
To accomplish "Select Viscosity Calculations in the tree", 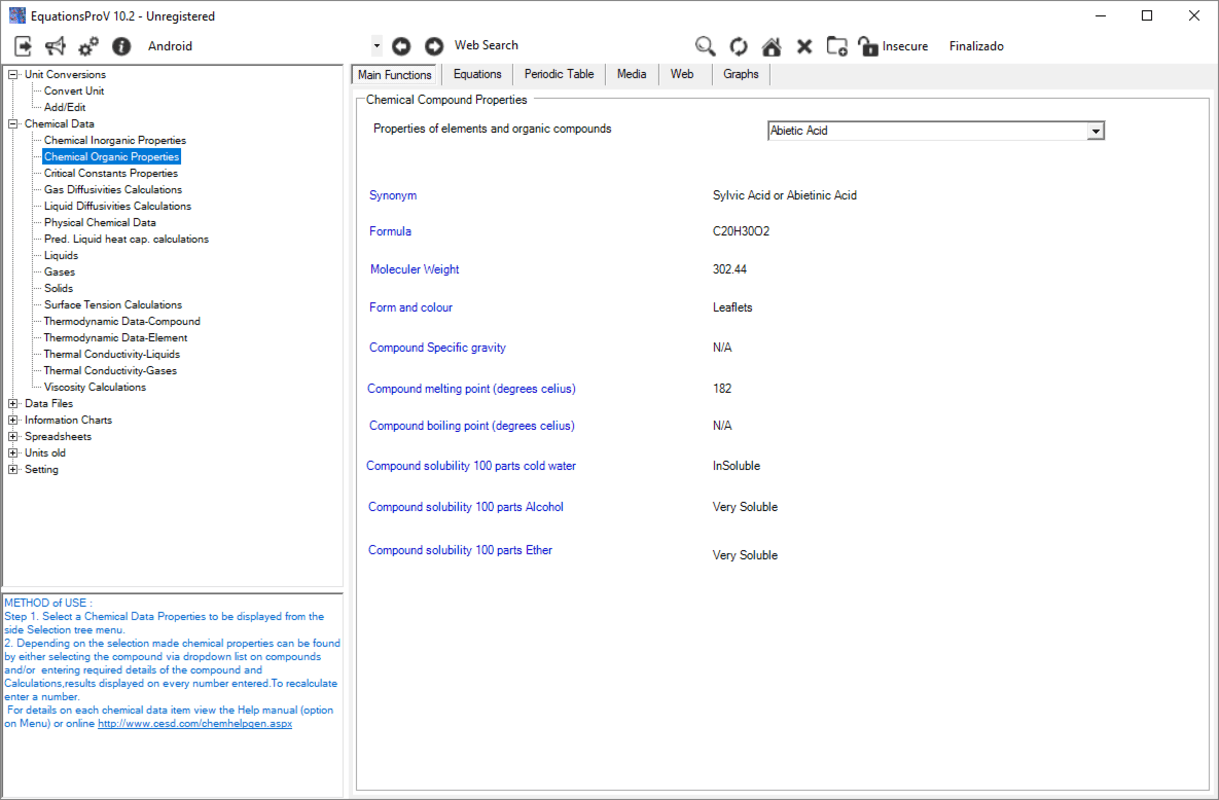I will [95, 387].
